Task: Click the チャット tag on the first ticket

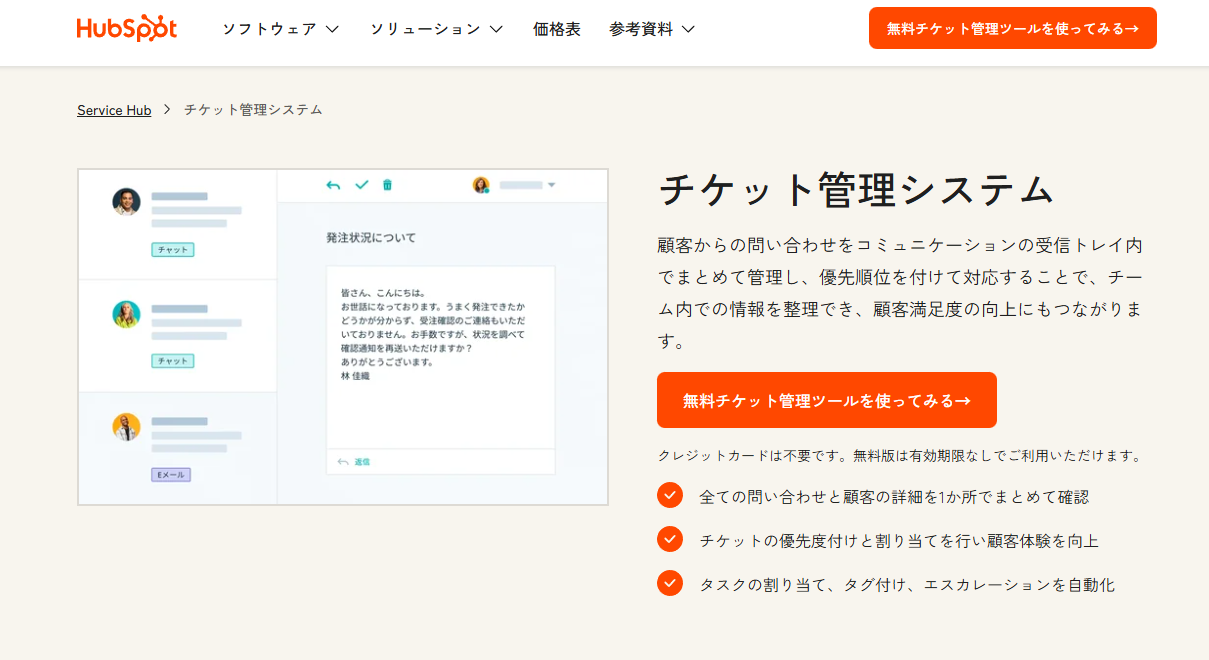Action: click(x=171, y=250)
